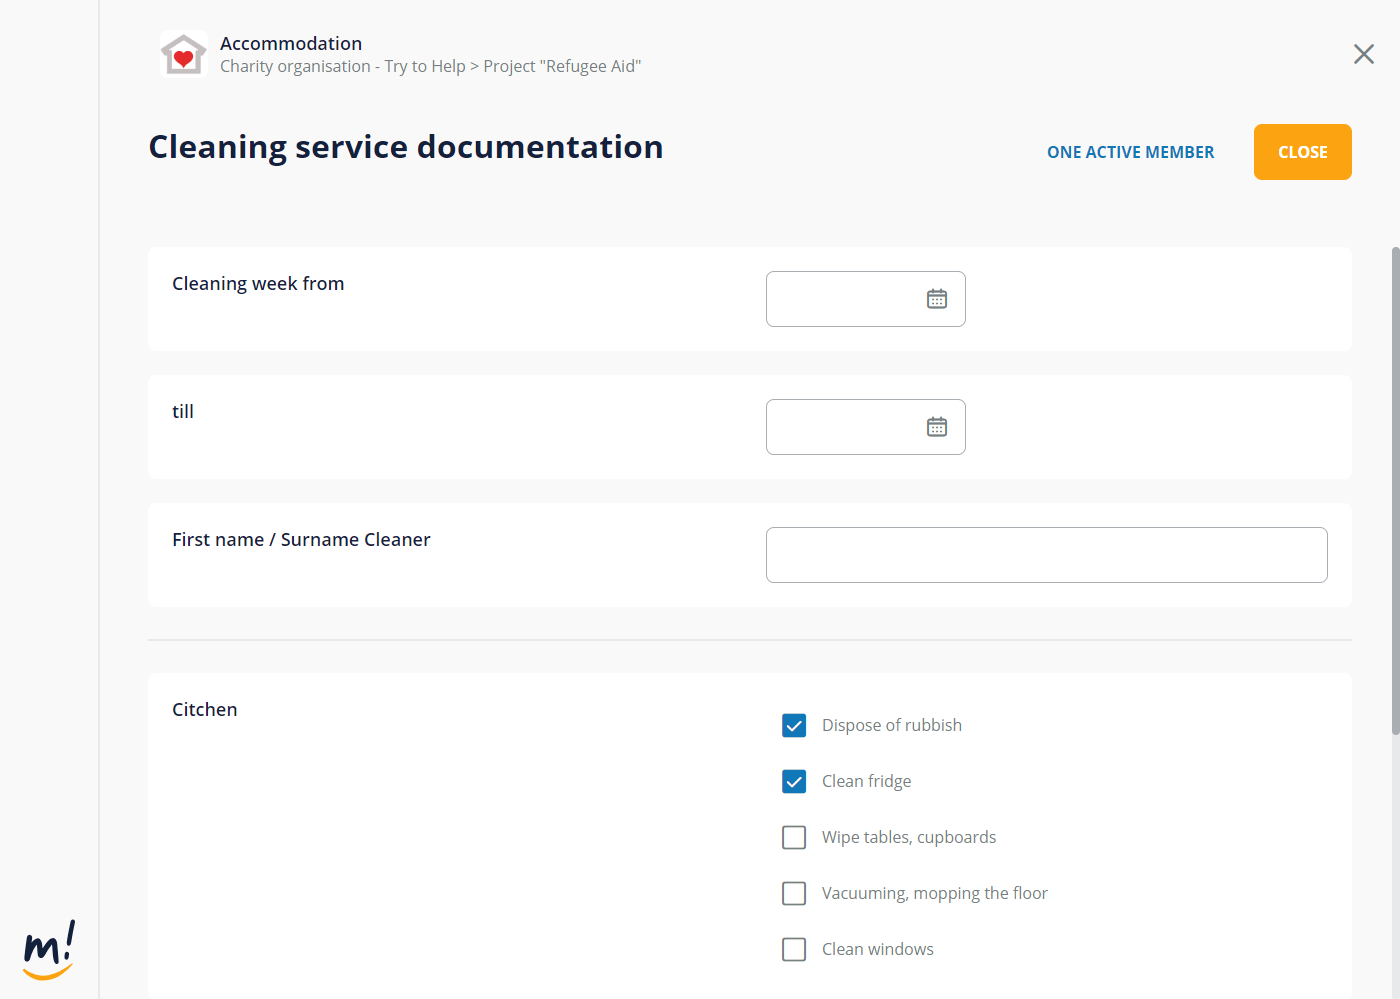Click the vertical scrollbar thumb

tap(1396, 490)
